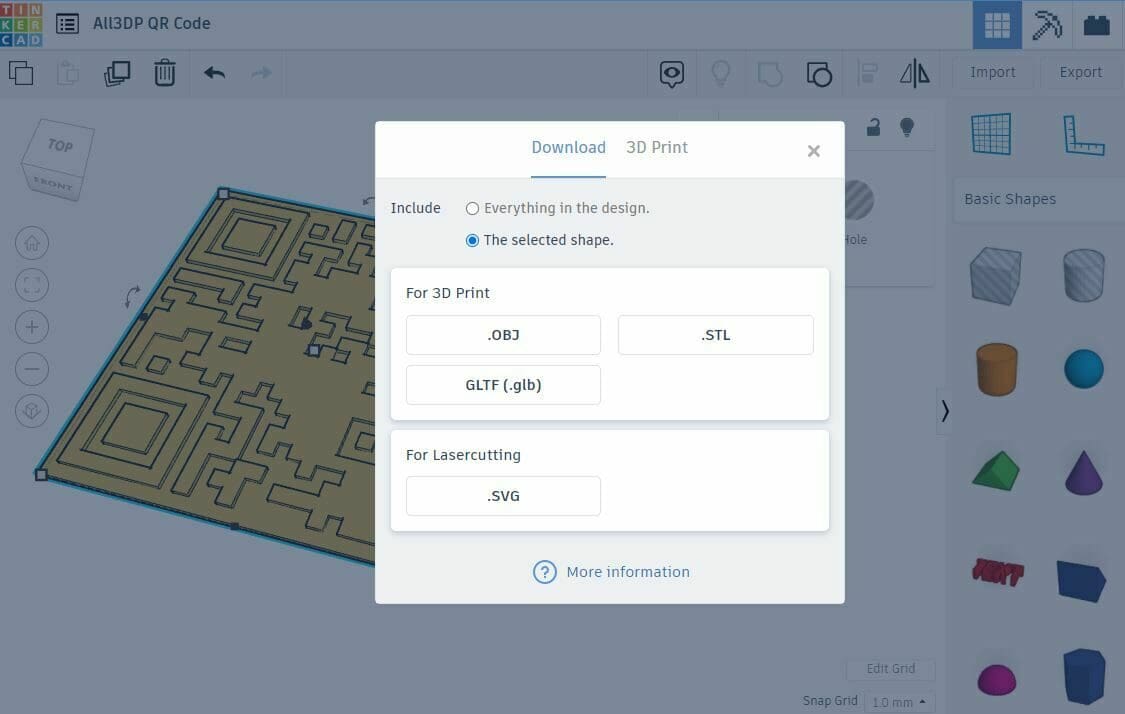Switch to 3D design grid view
The image size is (1125, 714).
[x=997, y=25]
